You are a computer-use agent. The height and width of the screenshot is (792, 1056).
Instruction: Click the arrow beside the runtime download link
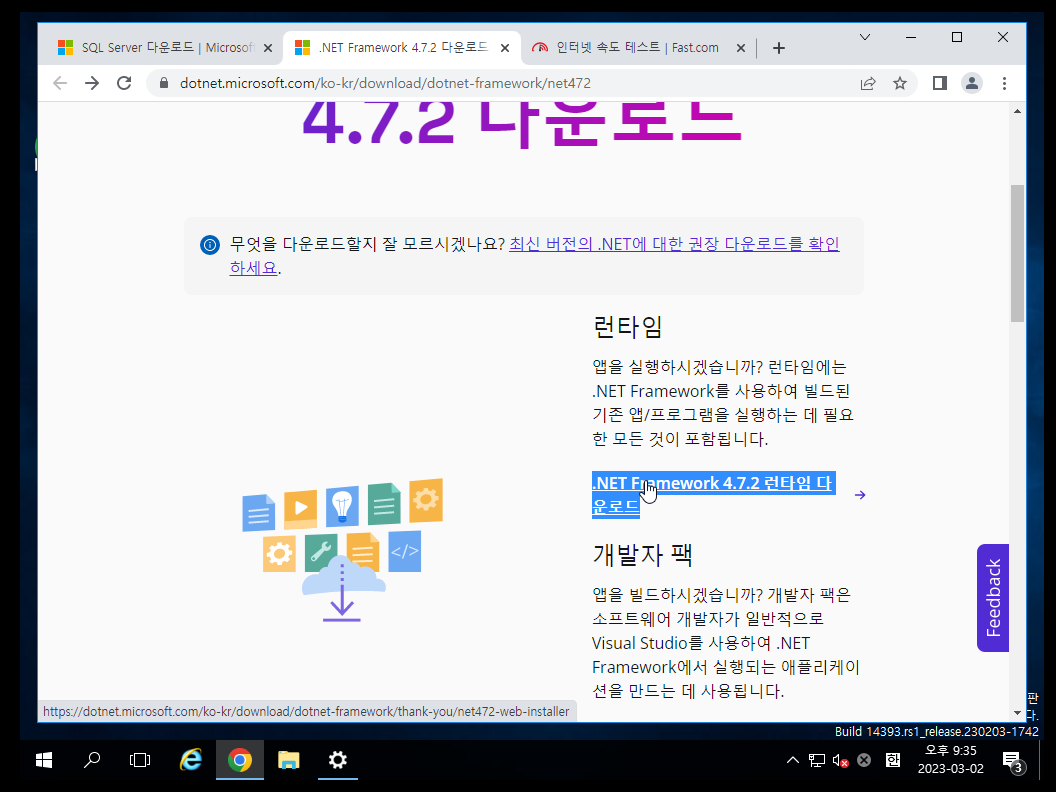(859, 495)
